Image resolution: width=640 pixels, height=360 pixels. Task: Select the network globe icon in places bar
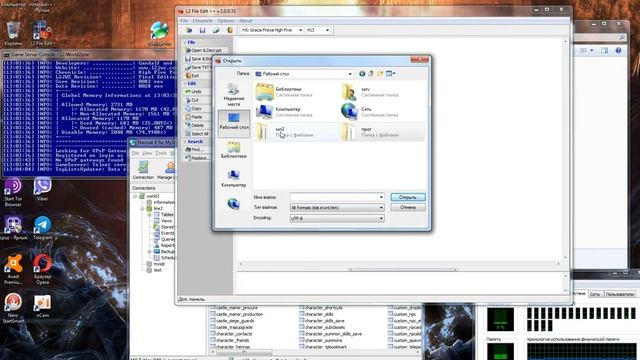tap(233, 203)
